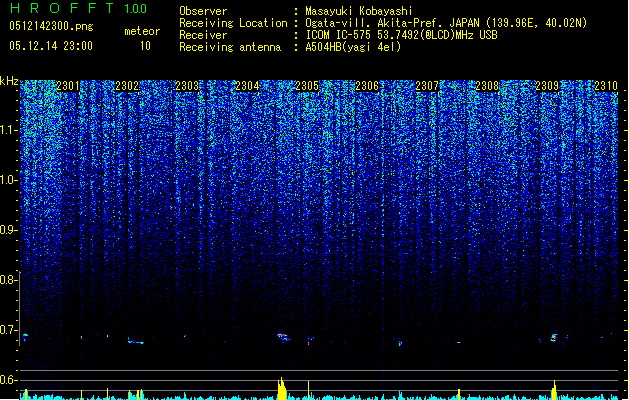
Task: Click the 0.6 frequency axis label
Action: (8, 380)
